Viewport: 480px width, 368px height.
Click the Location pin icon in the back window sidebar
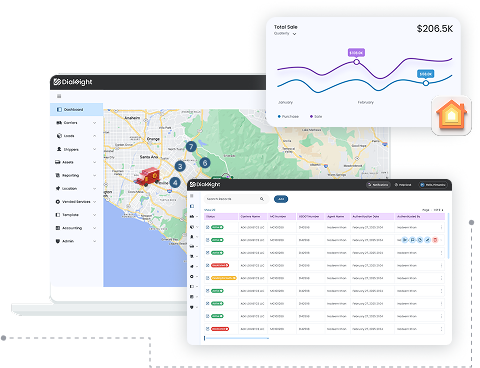(x=58, y=188)
